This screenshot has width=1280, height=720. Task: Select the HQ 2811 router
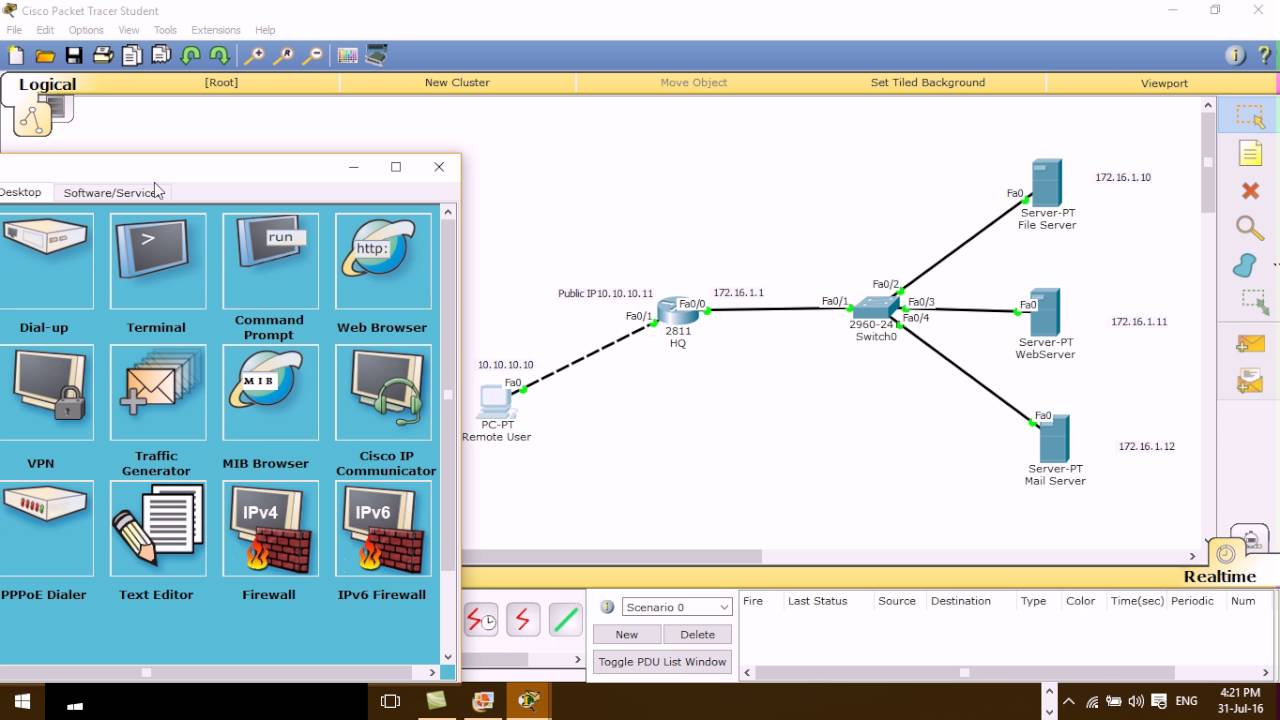(x=678, y=313)
